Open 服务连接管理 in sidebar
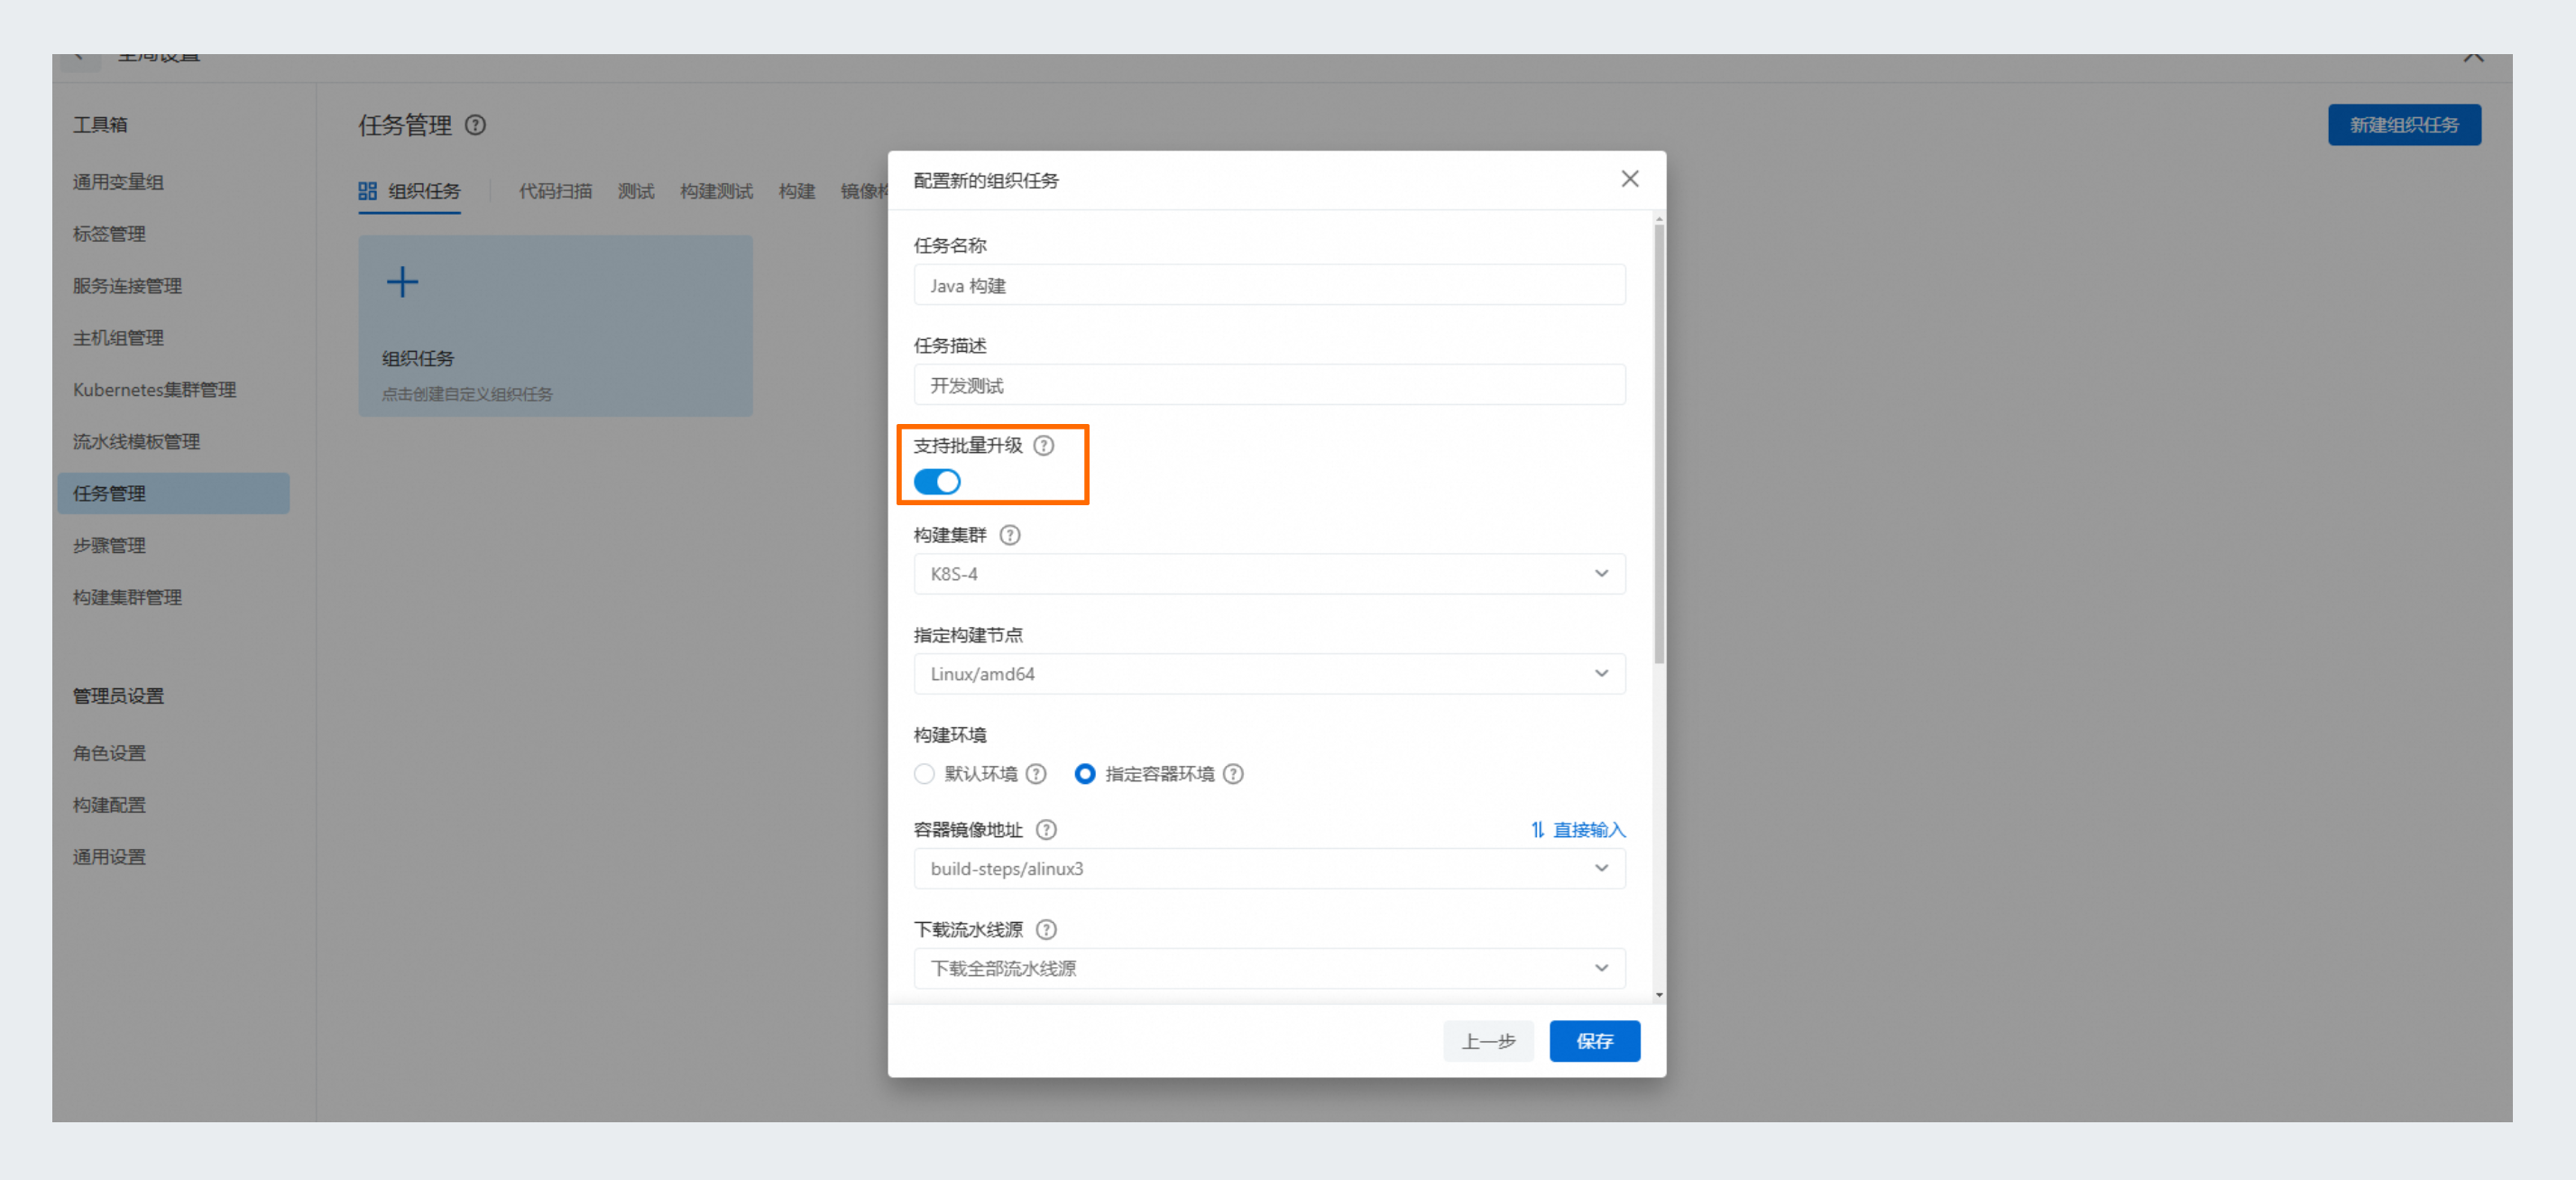Screen dimensions: 2576x1180 127,286
